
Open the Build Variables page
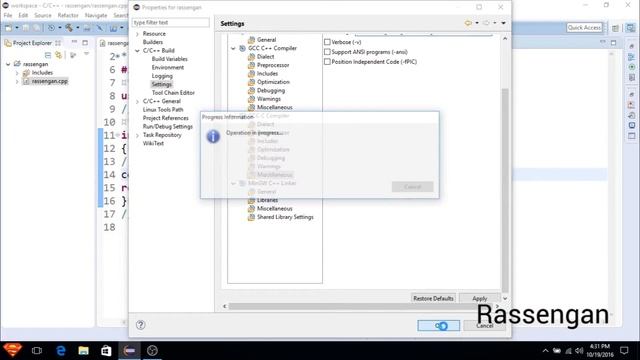[169, 59]
